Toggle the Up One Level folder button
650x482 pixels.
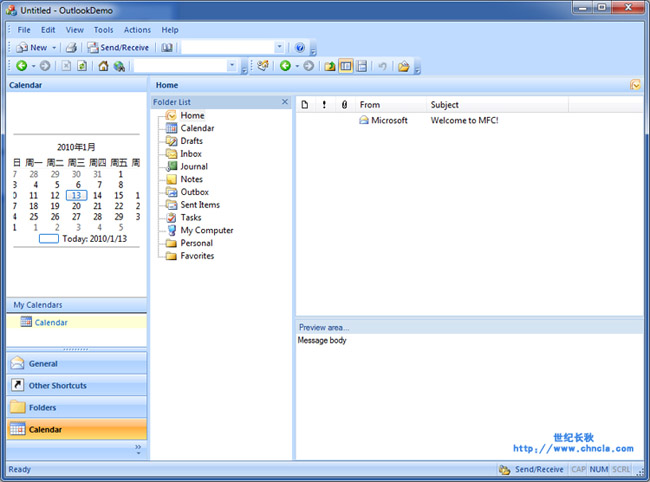[329, 66]
